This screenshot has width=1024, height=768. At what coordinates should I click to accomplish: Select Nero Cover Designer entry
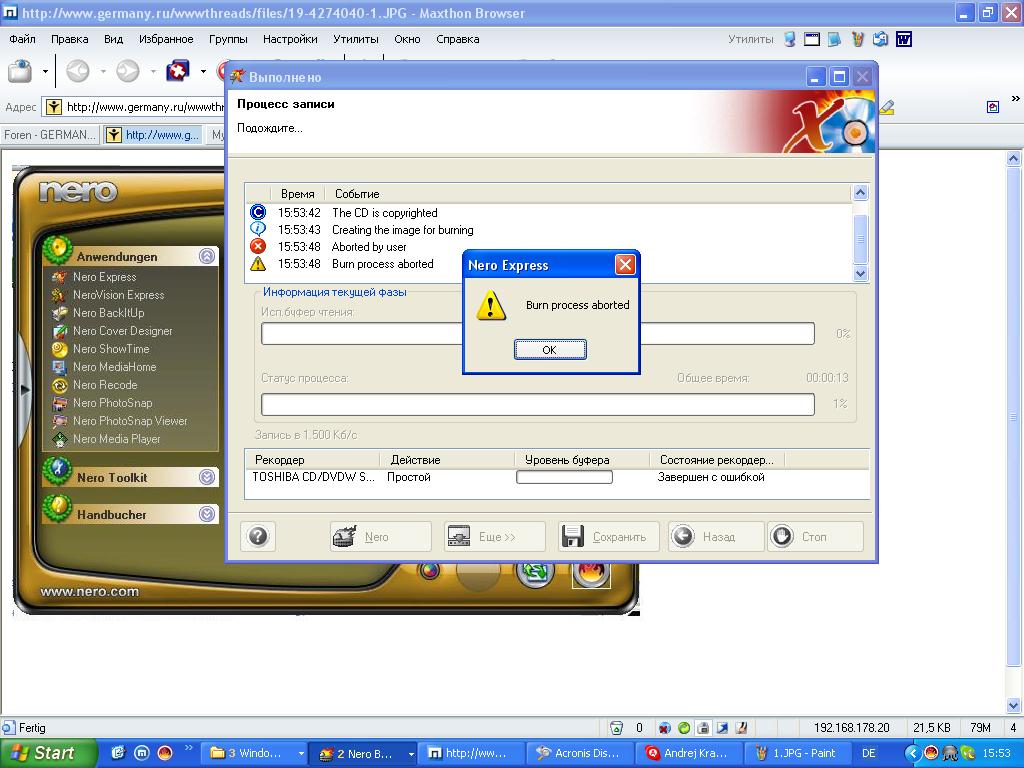point(122,331)
